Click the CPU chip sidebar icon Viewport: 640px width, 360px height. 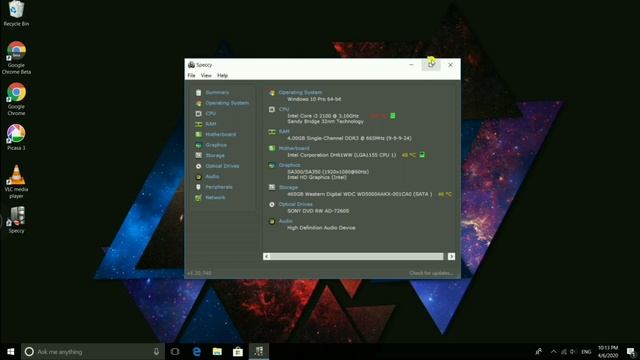point(198,113)
